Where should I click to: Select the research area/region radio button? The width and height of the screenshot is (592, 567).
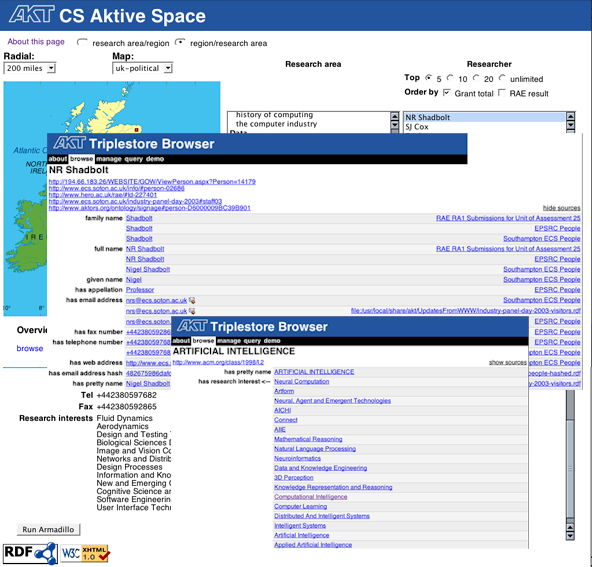(x=82, y=42)
